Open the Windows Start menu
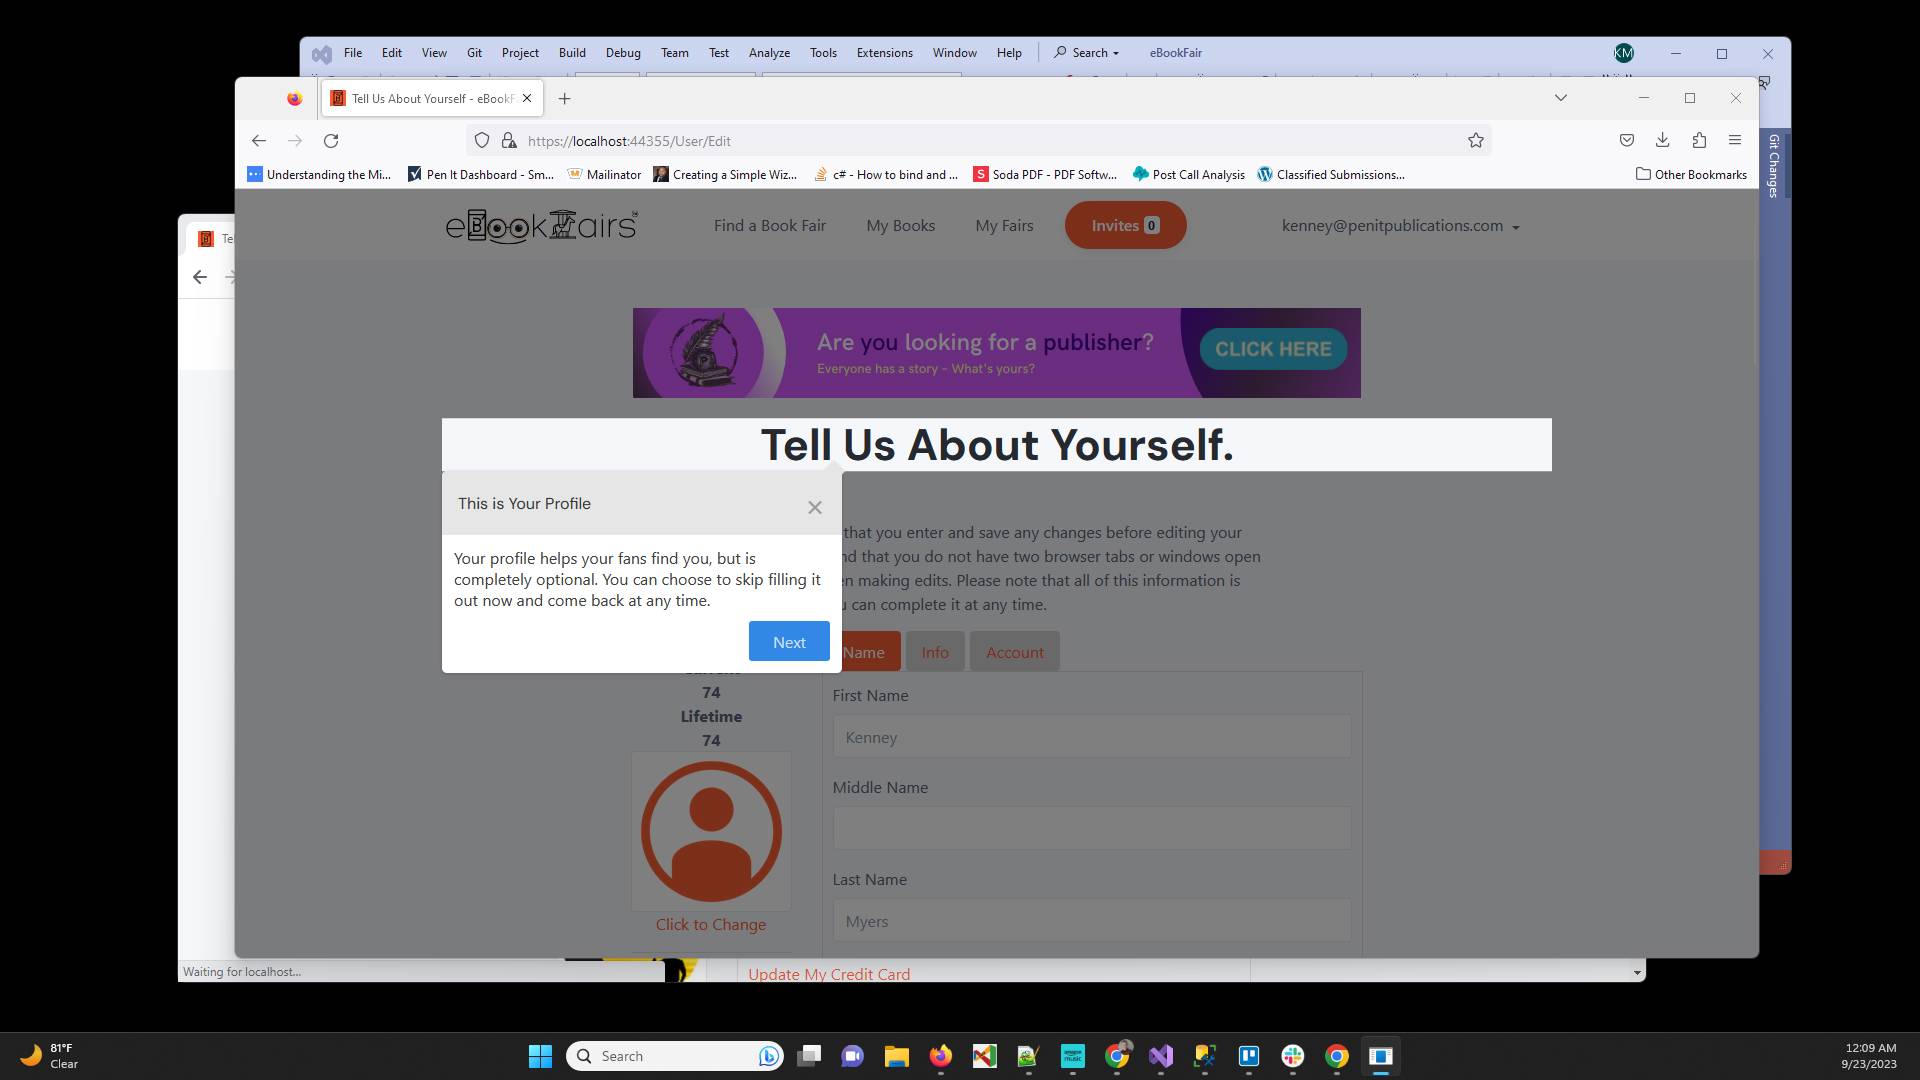Viewport: 1920px width, 1080px height. (540, 1056)
